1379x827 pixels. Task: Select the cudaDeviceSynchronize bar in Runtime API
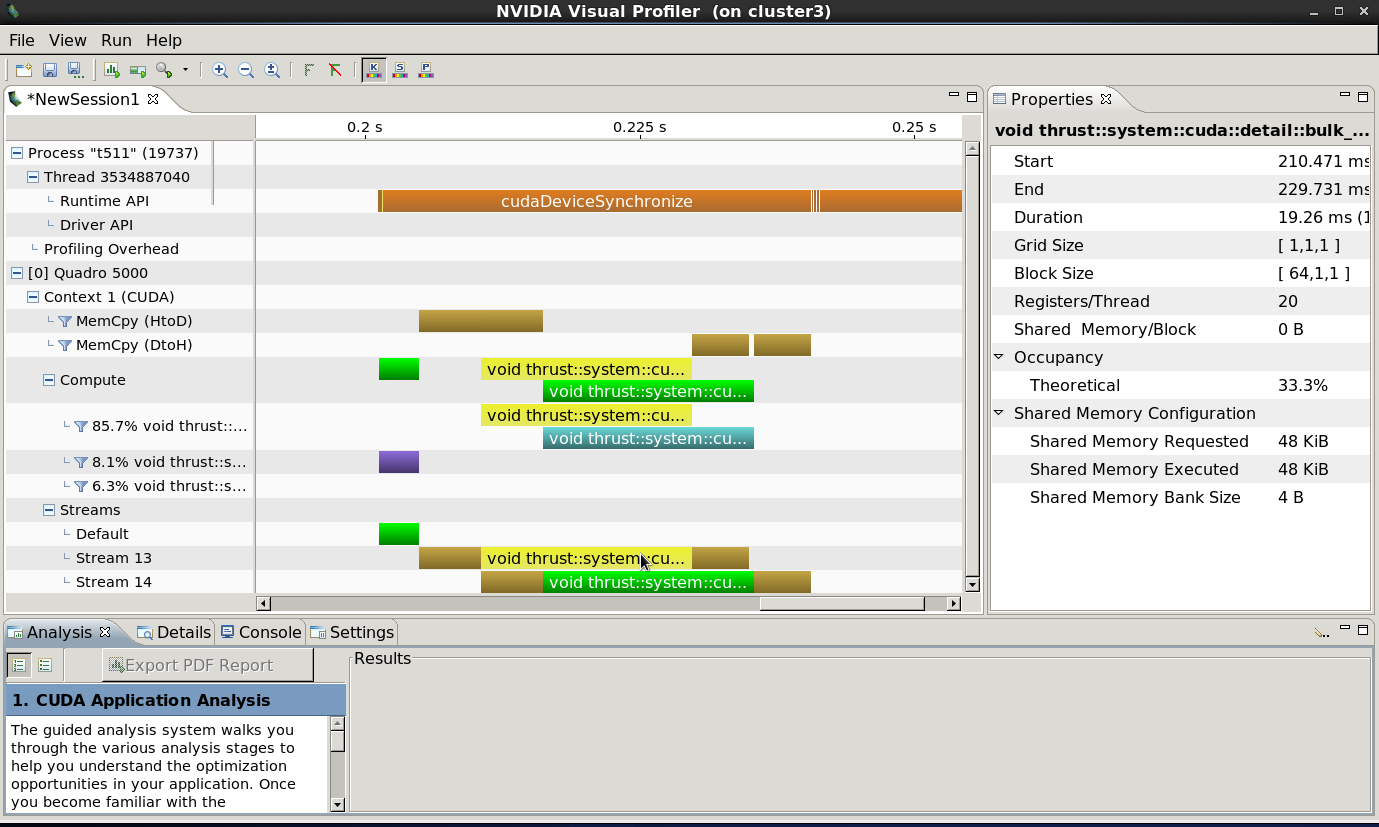tap(596, 201)
